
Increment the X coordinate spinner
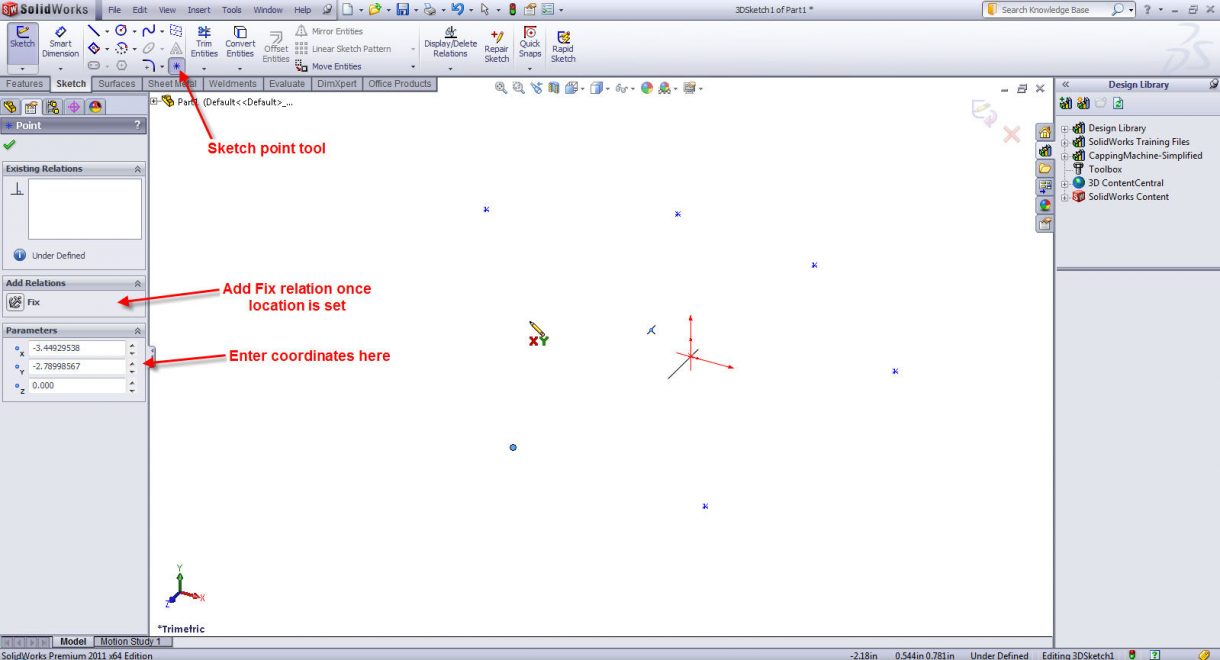coord(132,344)
